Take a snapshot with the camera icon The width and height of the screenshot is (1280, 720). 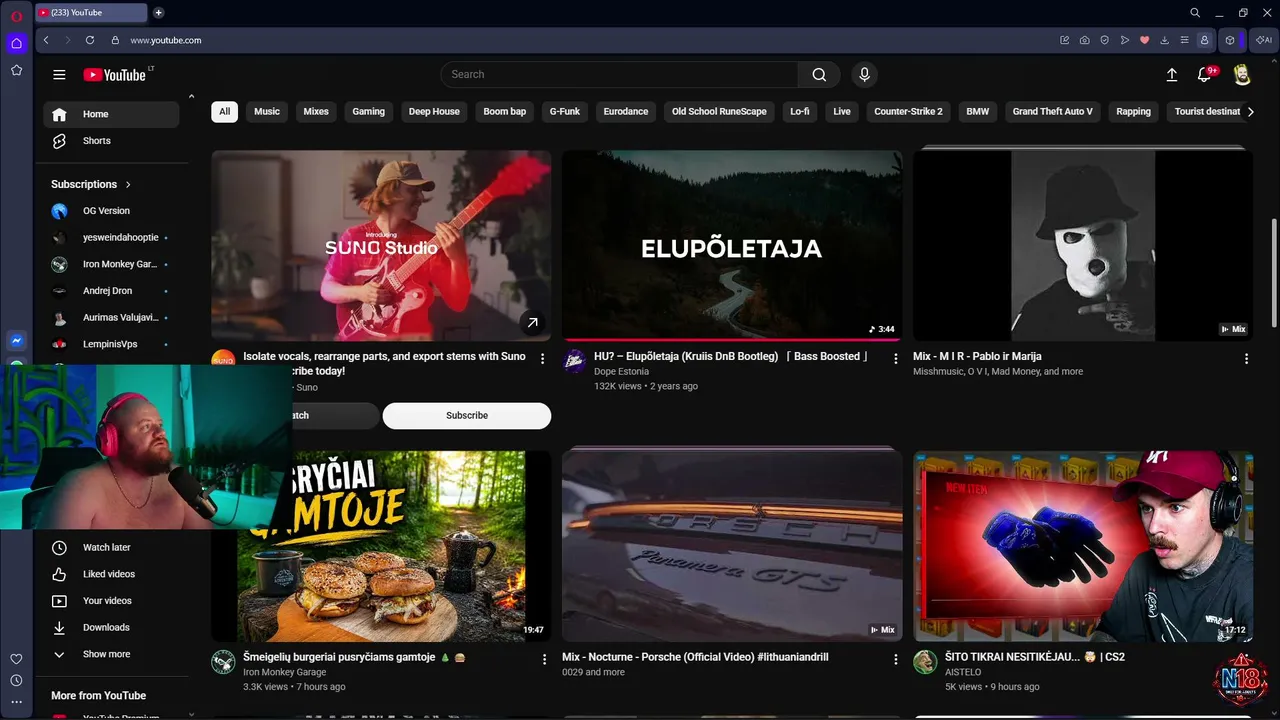coord(1085,40)
